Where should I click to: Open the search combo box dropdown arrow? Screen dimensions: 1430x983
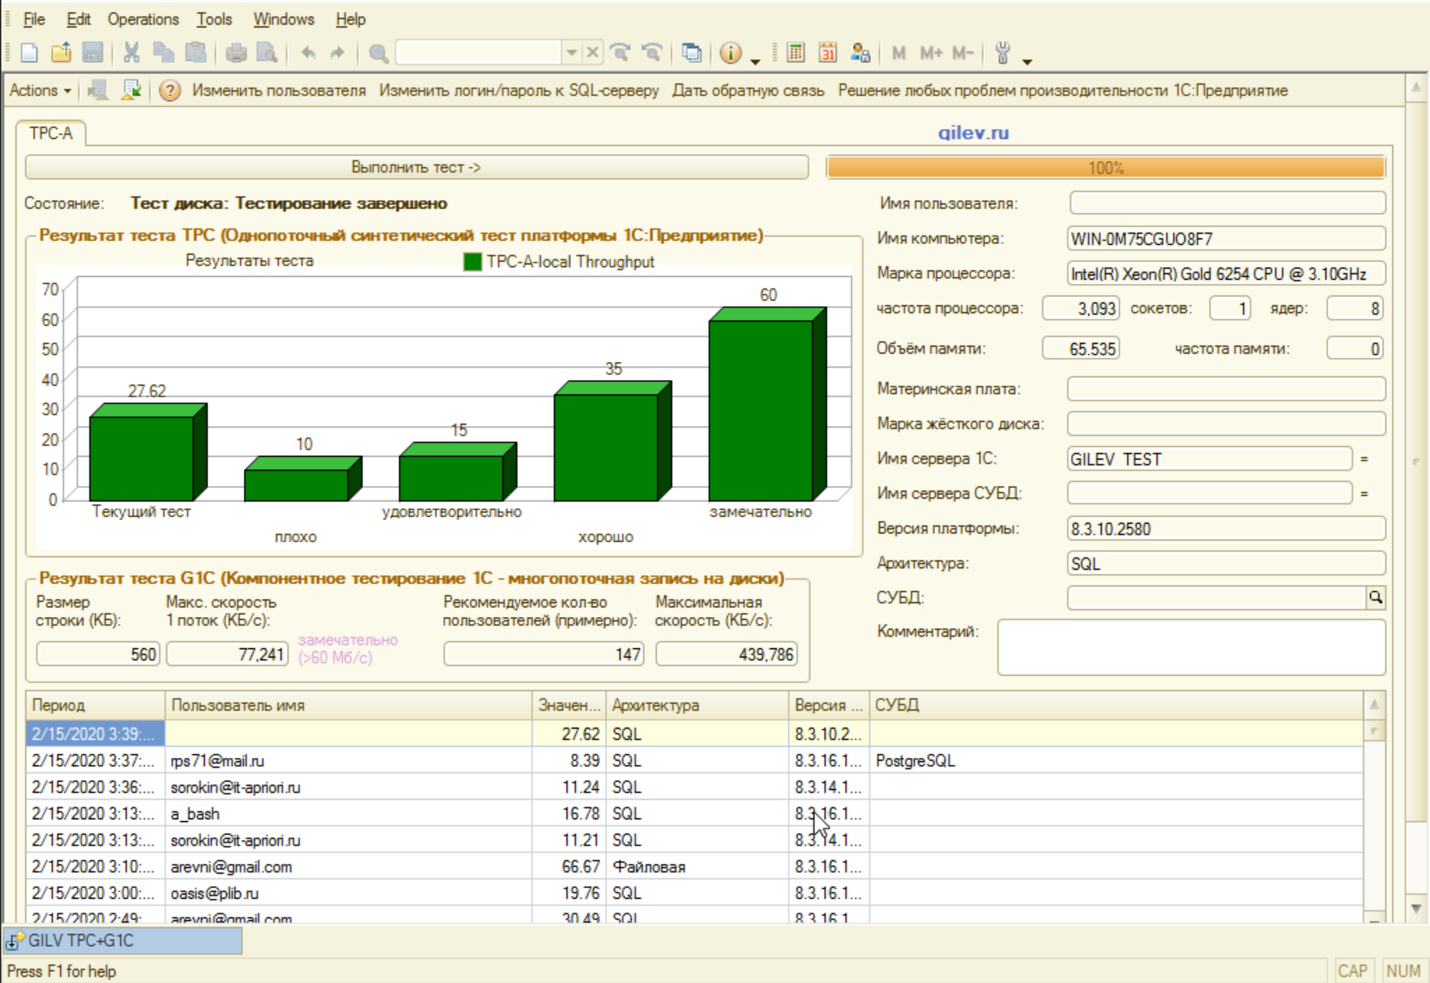[571, 53]
